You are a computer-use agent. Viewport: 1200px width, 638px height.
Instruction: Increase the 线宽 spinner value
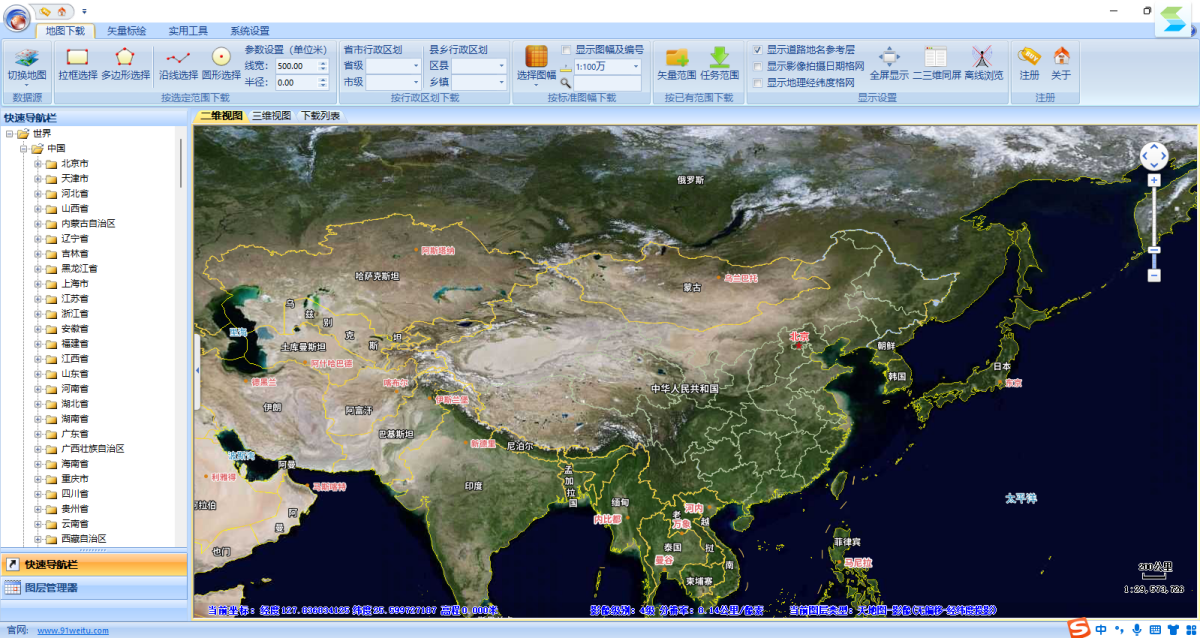coord(323,63)
